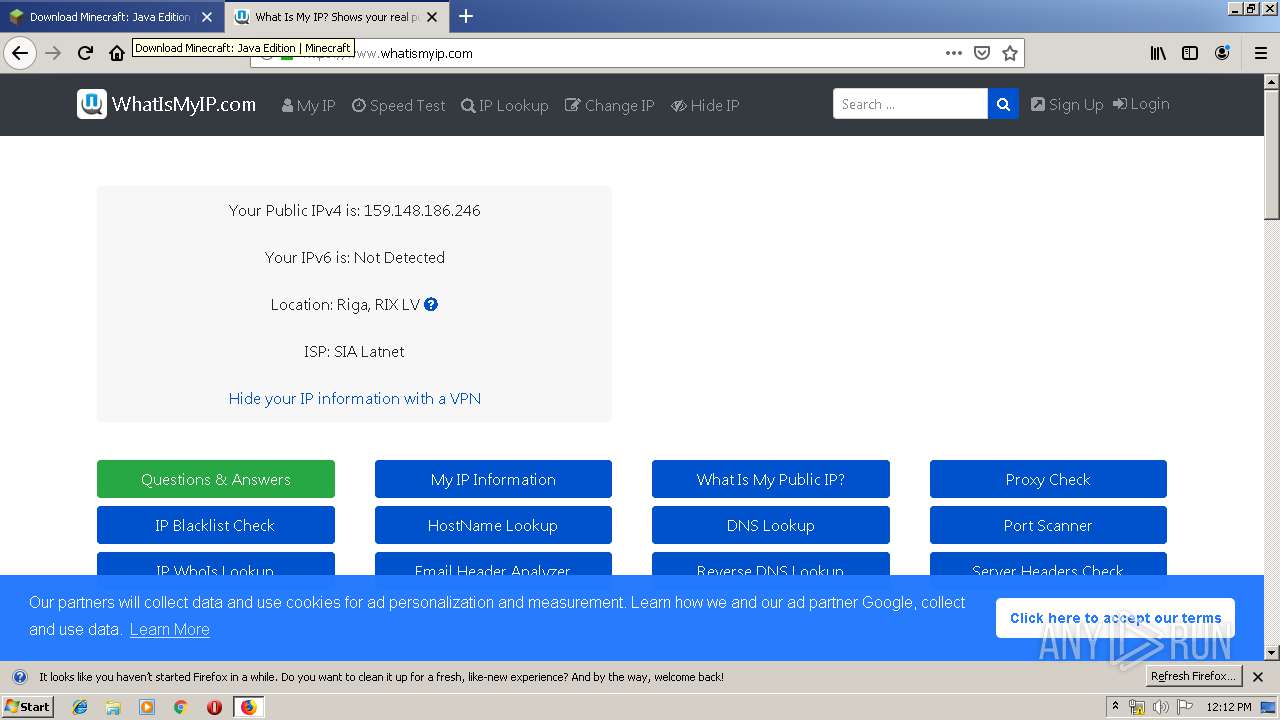
Task: Close the Download Minecraft tab
Action: [x=207, y=17]
